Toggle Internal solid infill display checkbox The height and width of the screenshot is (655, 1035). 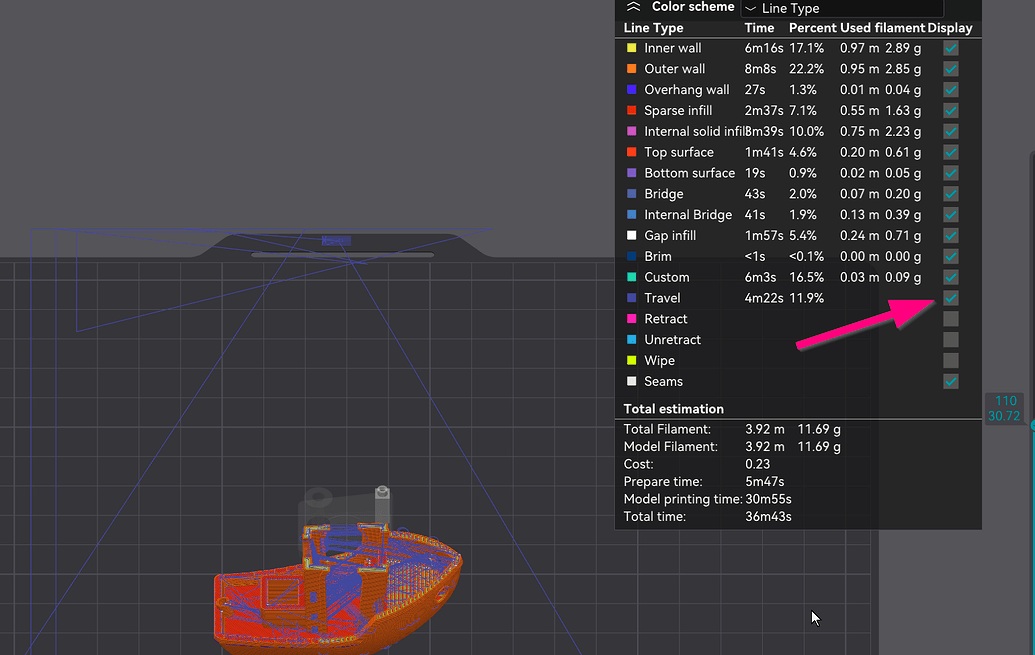coord(951,131)
